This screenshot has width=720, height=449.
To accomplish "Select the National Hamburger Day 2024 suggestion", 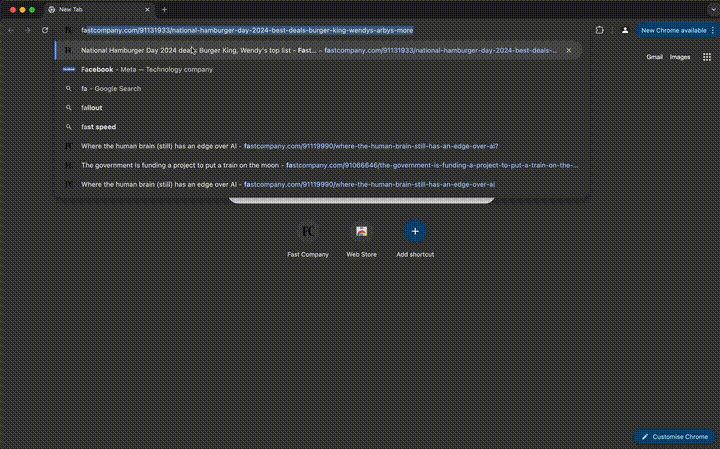I will pyautogui.click(x=318, y=51).
